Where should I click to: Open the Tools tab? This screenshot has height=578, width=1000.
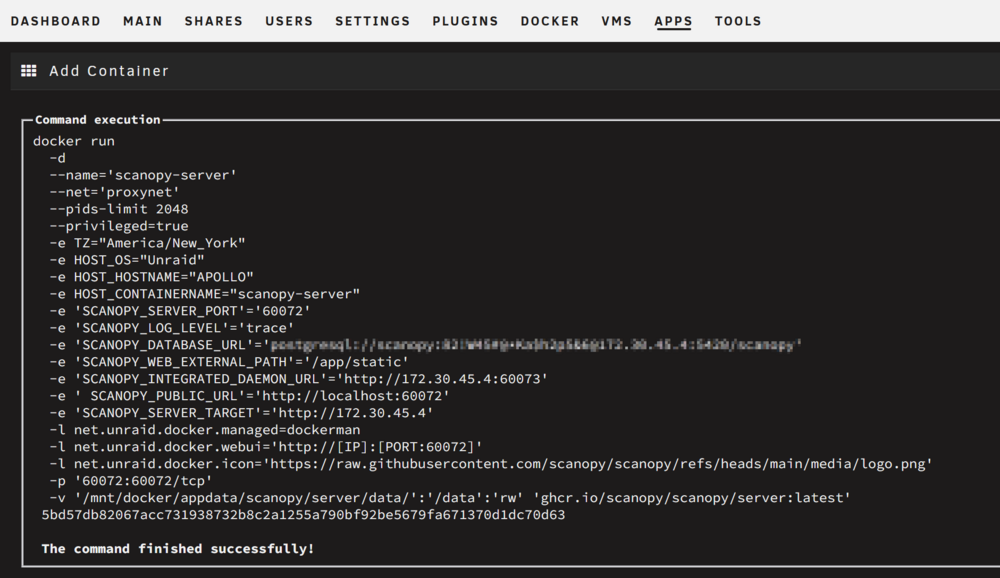(738, 21)
